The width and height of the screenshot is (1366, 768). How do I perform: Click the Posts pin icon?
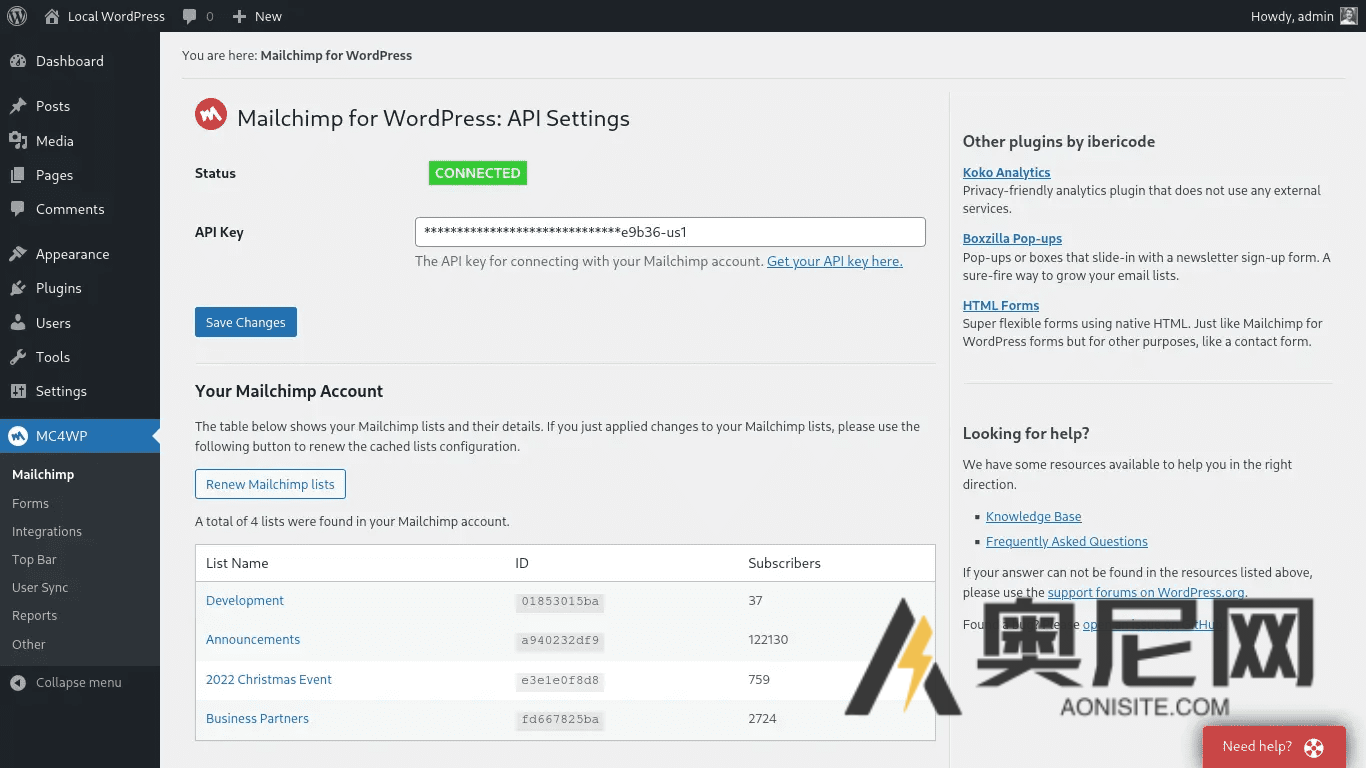[18, 106]
